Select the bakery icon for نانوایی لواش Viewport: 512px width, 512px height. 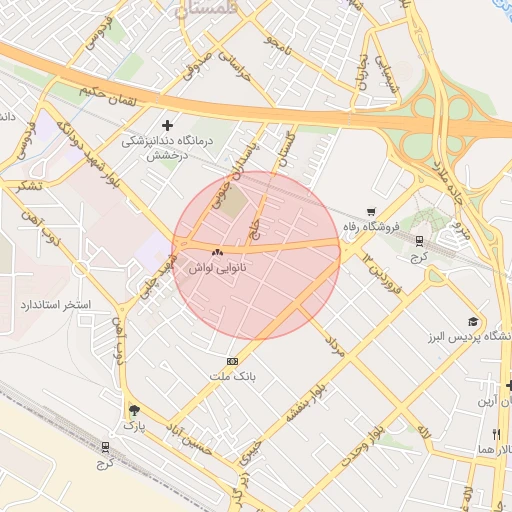pos(217,253)
